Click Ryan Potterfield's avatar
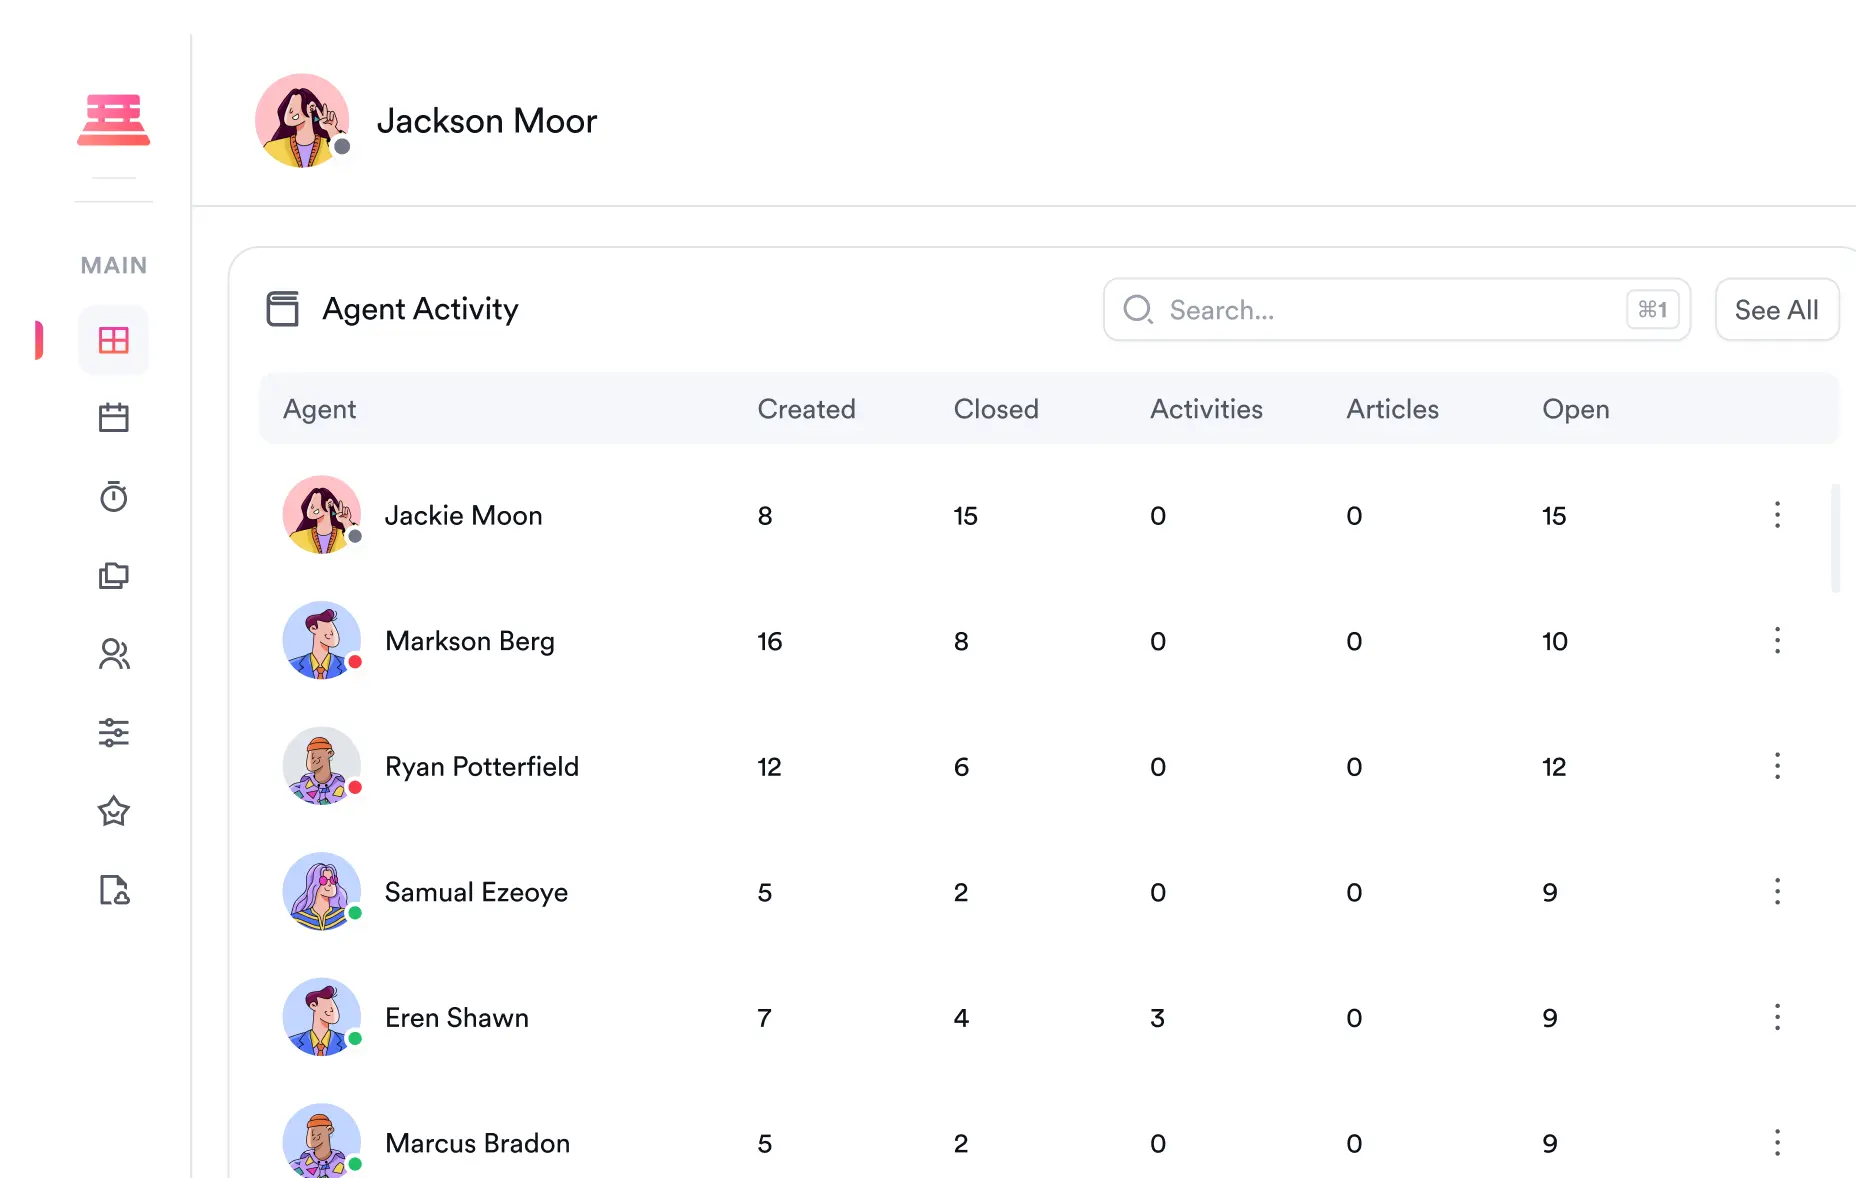Viewport: 1856px width, 1178px height. (322, 766)
